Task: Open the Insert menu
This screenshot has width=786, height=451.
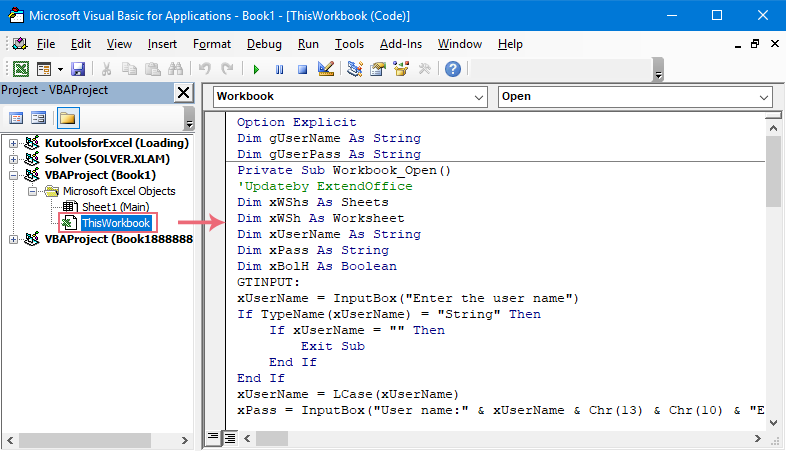Action: point(162,44)
